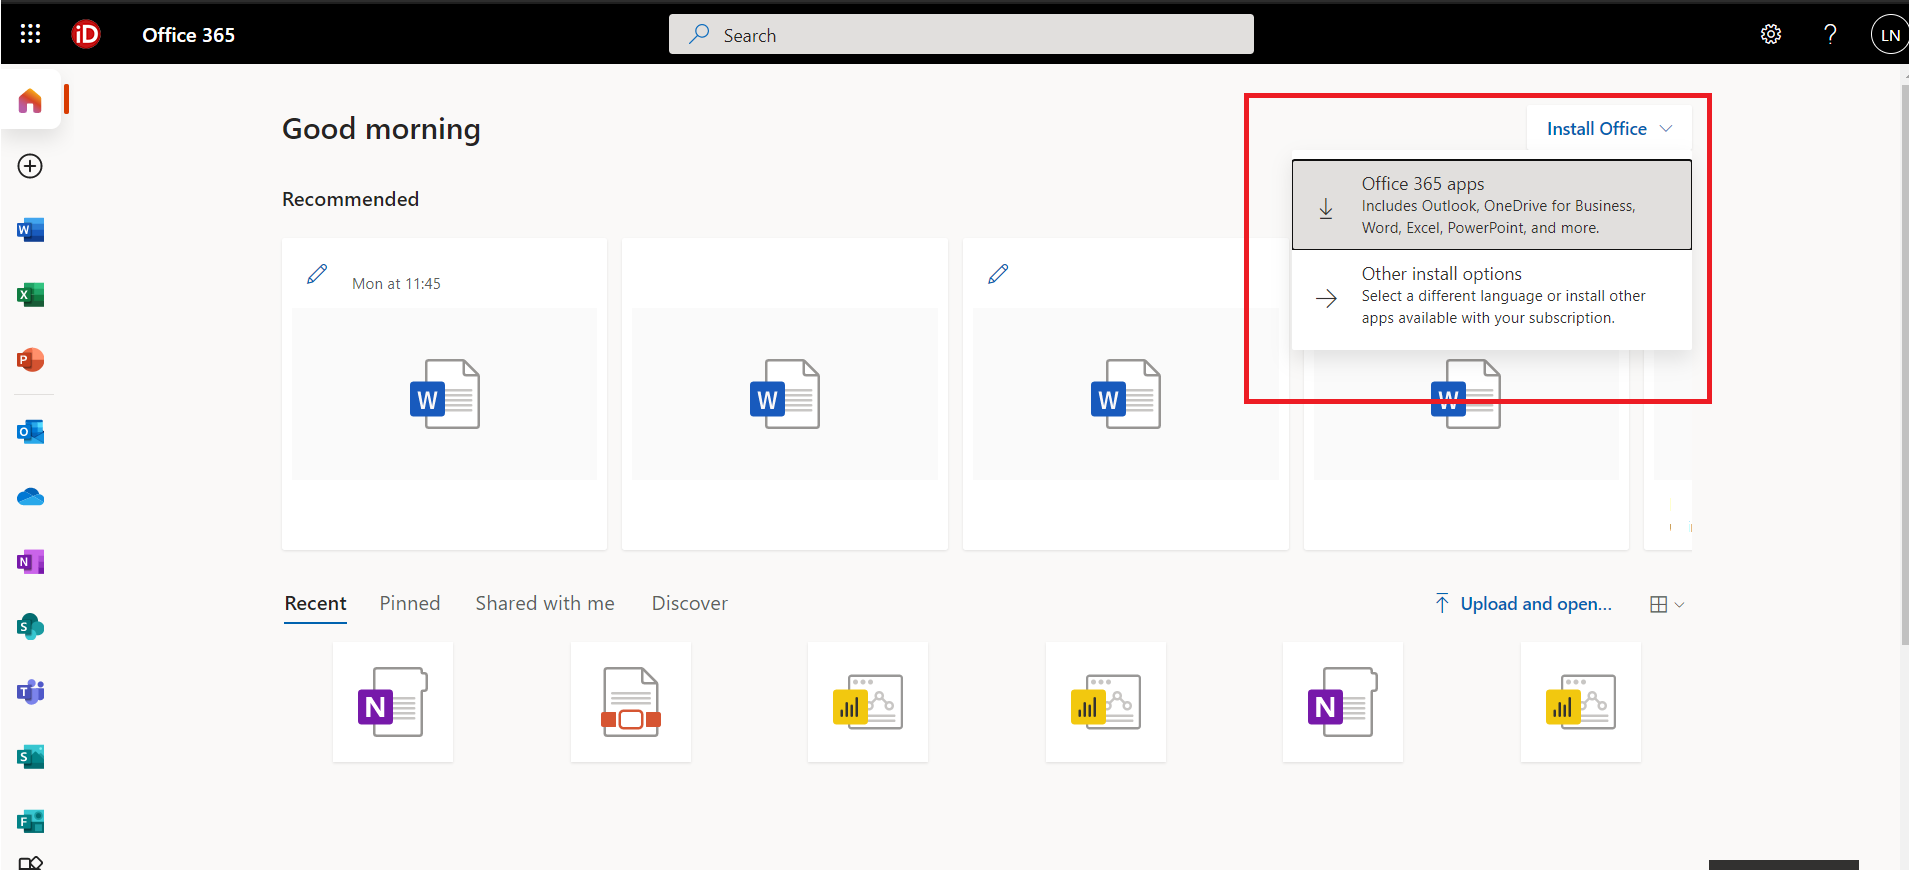Open second recent OneNote notebook tile
The height and width of the screenshot is (870, 1909).
coord(1343,702)
